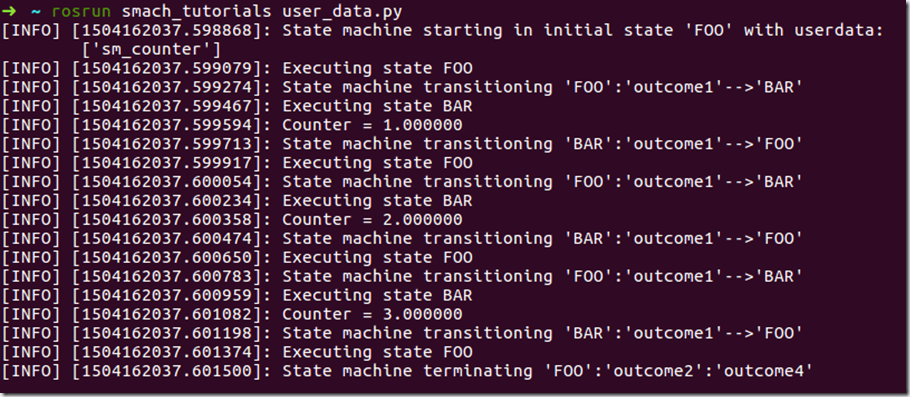This screenshot has width=910, height=397.
Task: Click the first 'Executing state BAR' line
Action: pyautogui.click(x=377, y=106)
